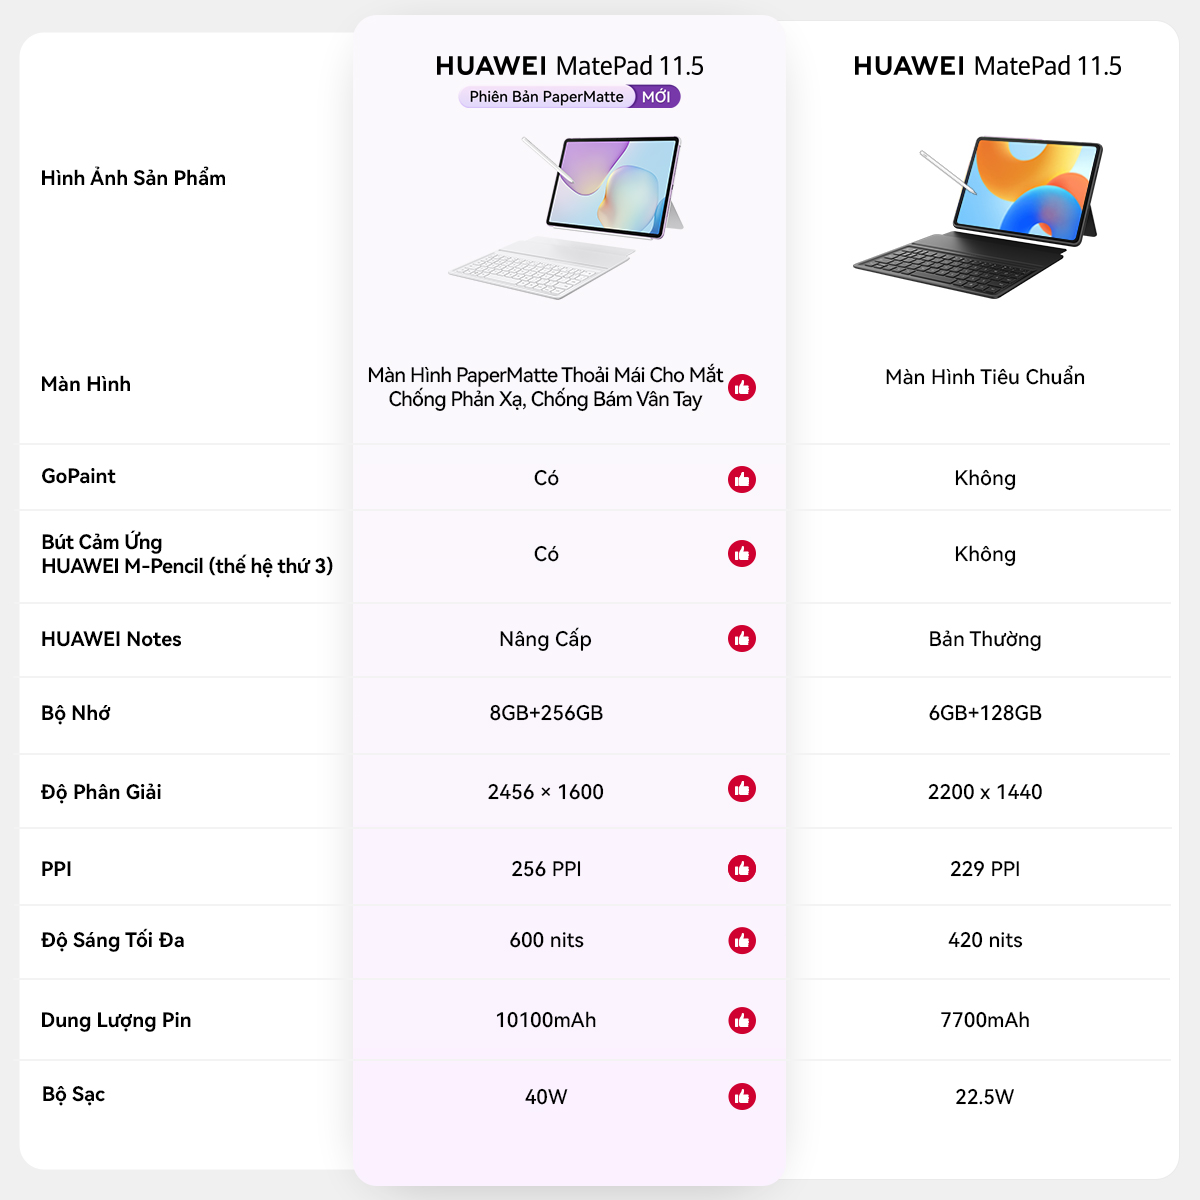
Task: Click the PaperMatte edition MatePad 11.5 title
Action: (569, 66)
